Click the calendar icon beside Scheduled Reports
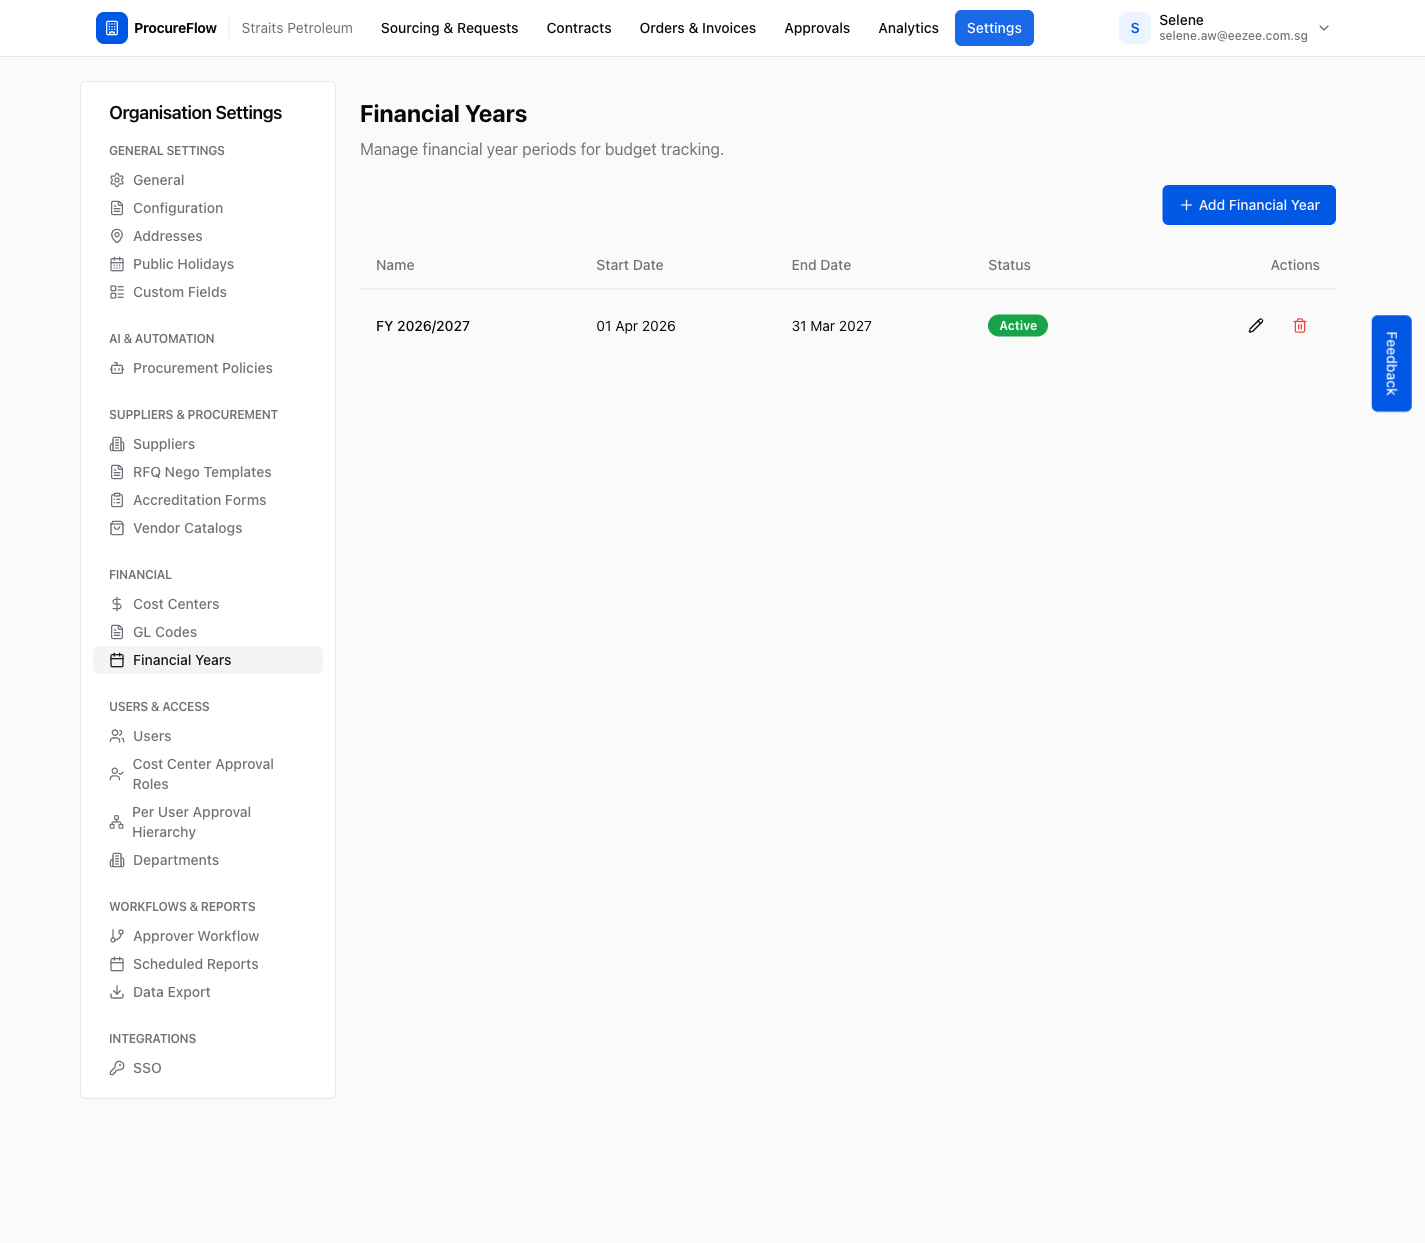This screenshot has height=1243, width=1425. click(x=117, y=964)
